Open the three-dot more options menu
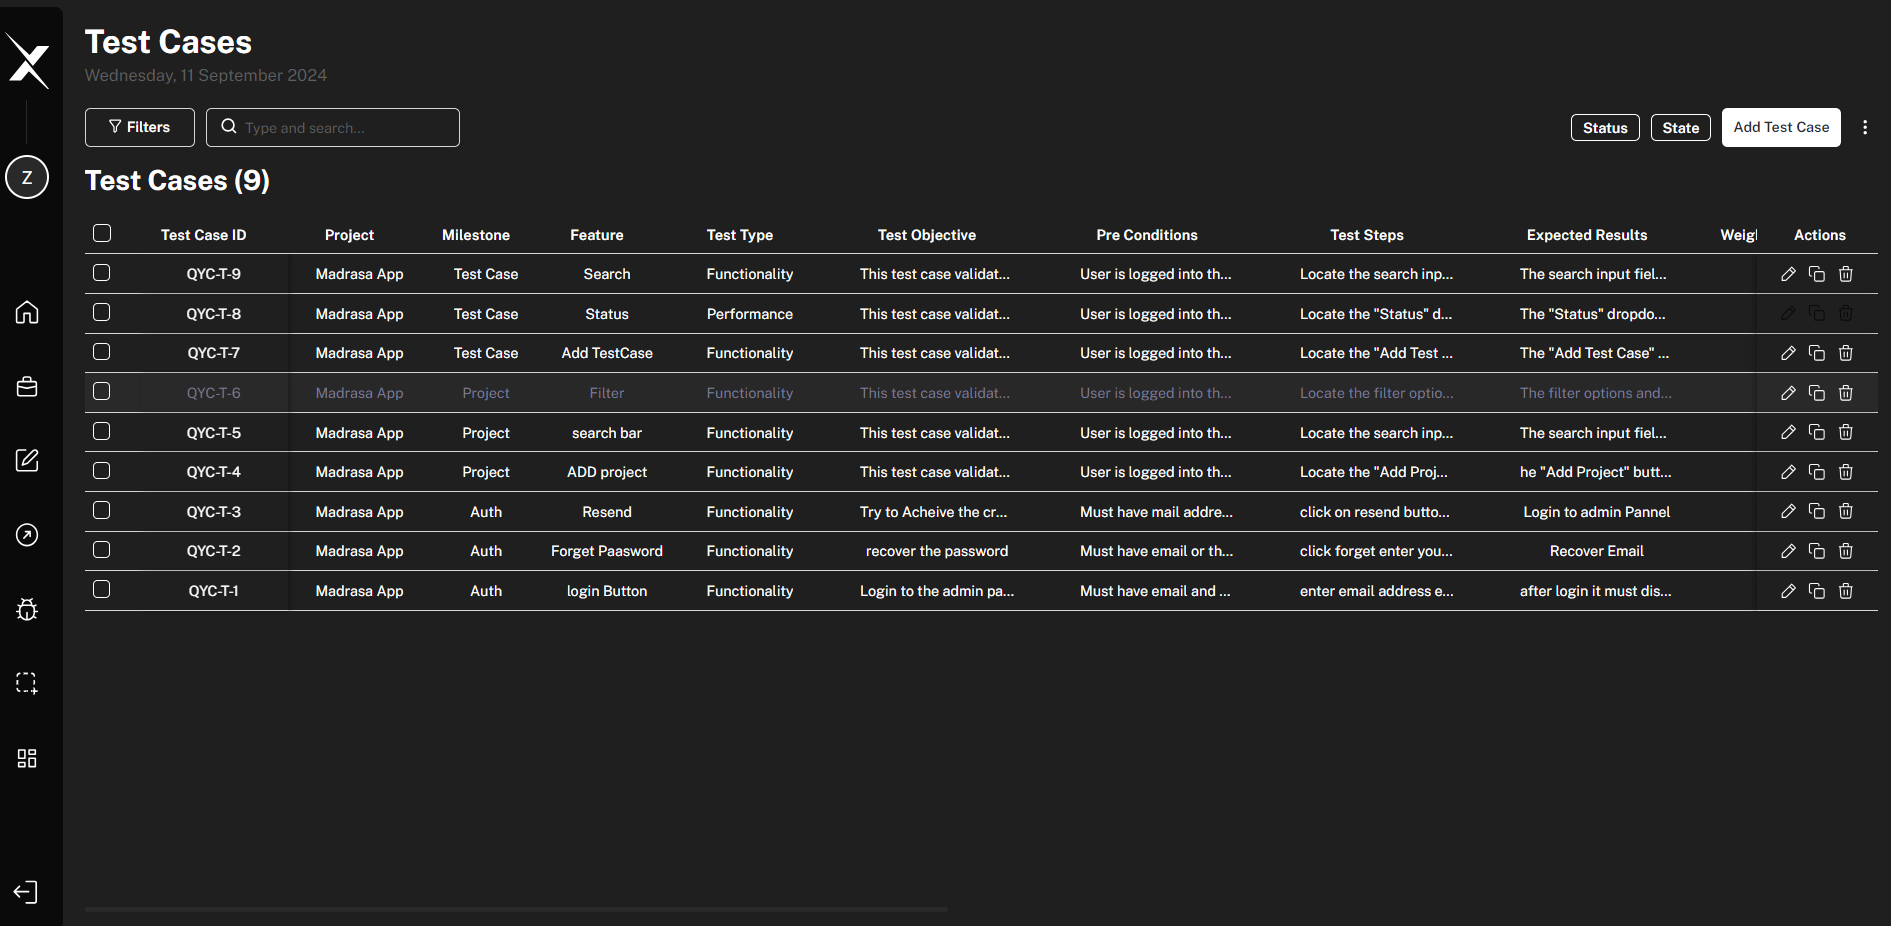Image resolution: width=1891 pixels, height=926 pixels. (1865, 127)
